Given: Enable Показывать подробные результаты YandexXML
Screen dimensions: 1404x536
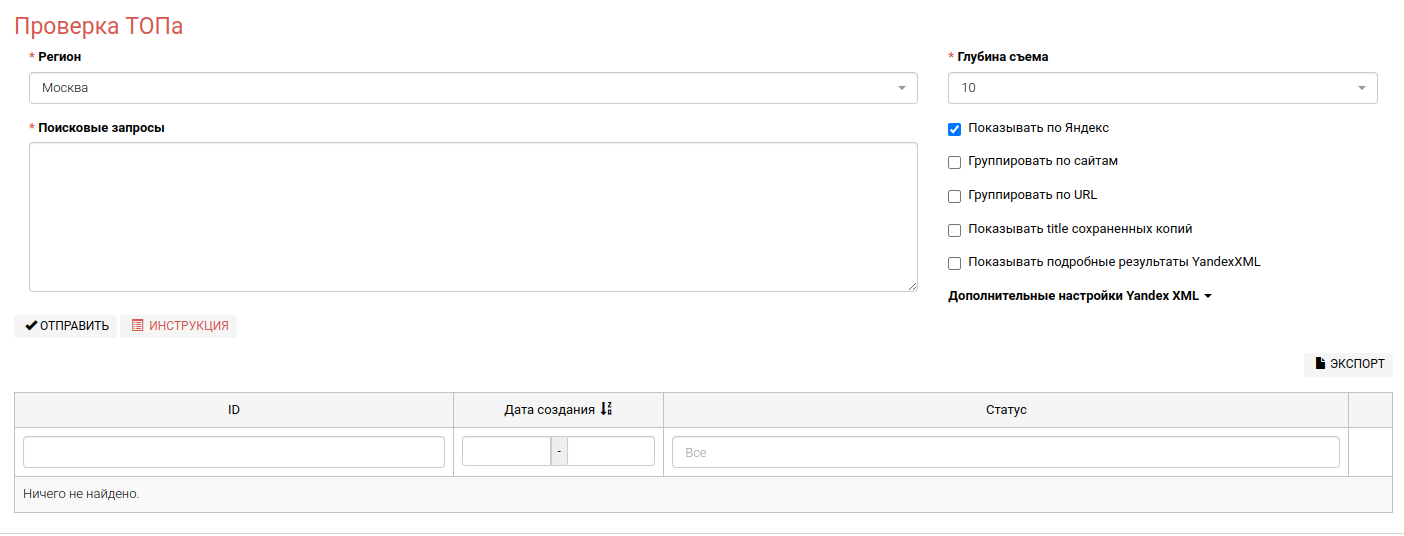Looking at the screenshot, I should (x=954, y=263).
